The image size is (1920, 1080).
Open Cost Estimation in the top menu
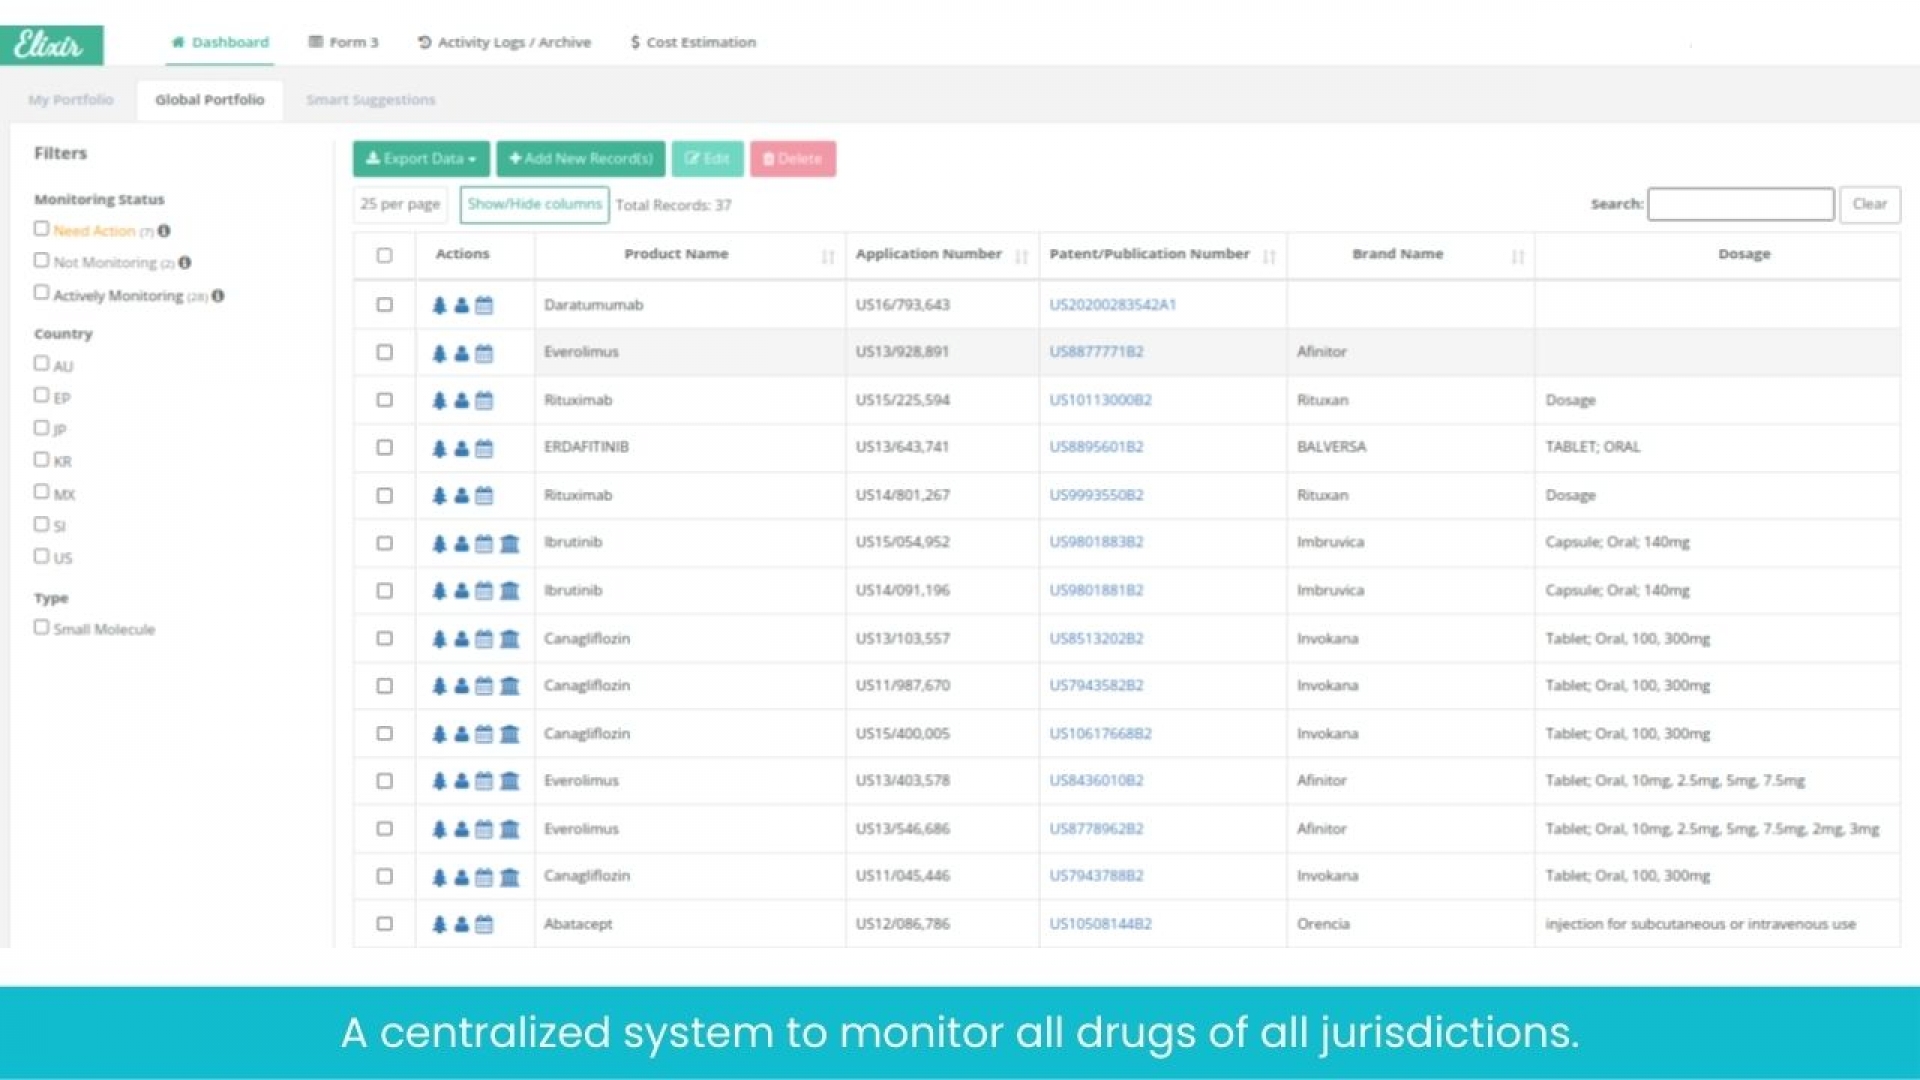pos(693,42)
